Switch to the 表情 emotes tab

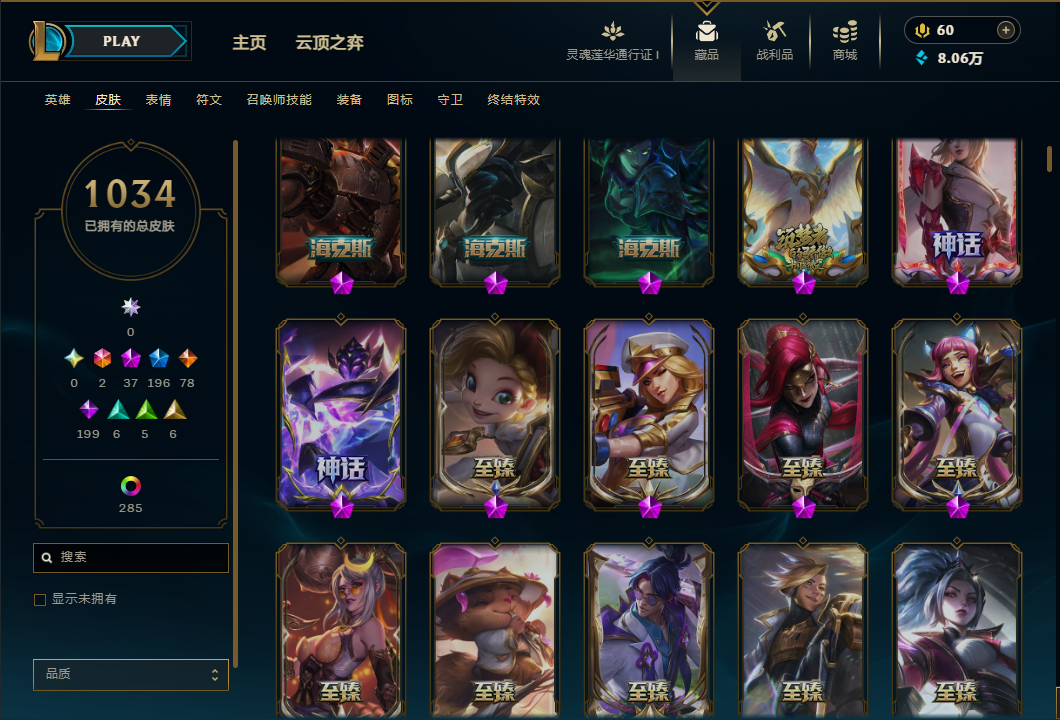tap(158, 99)
